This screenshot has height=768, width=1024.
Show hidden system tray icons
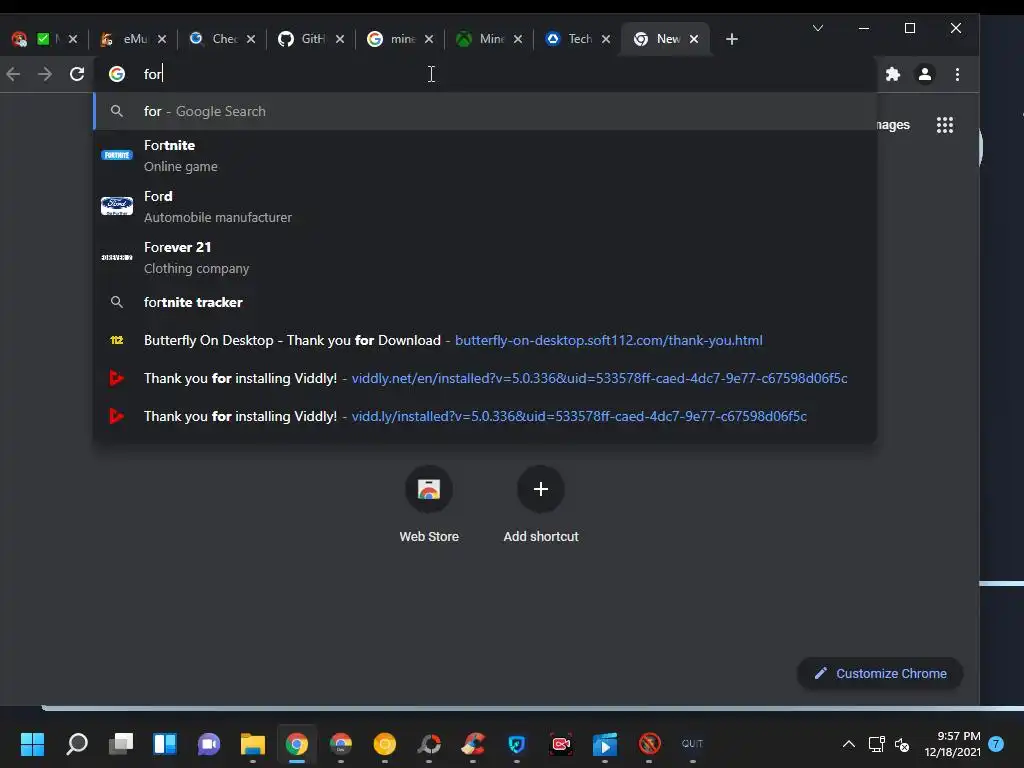848,744
